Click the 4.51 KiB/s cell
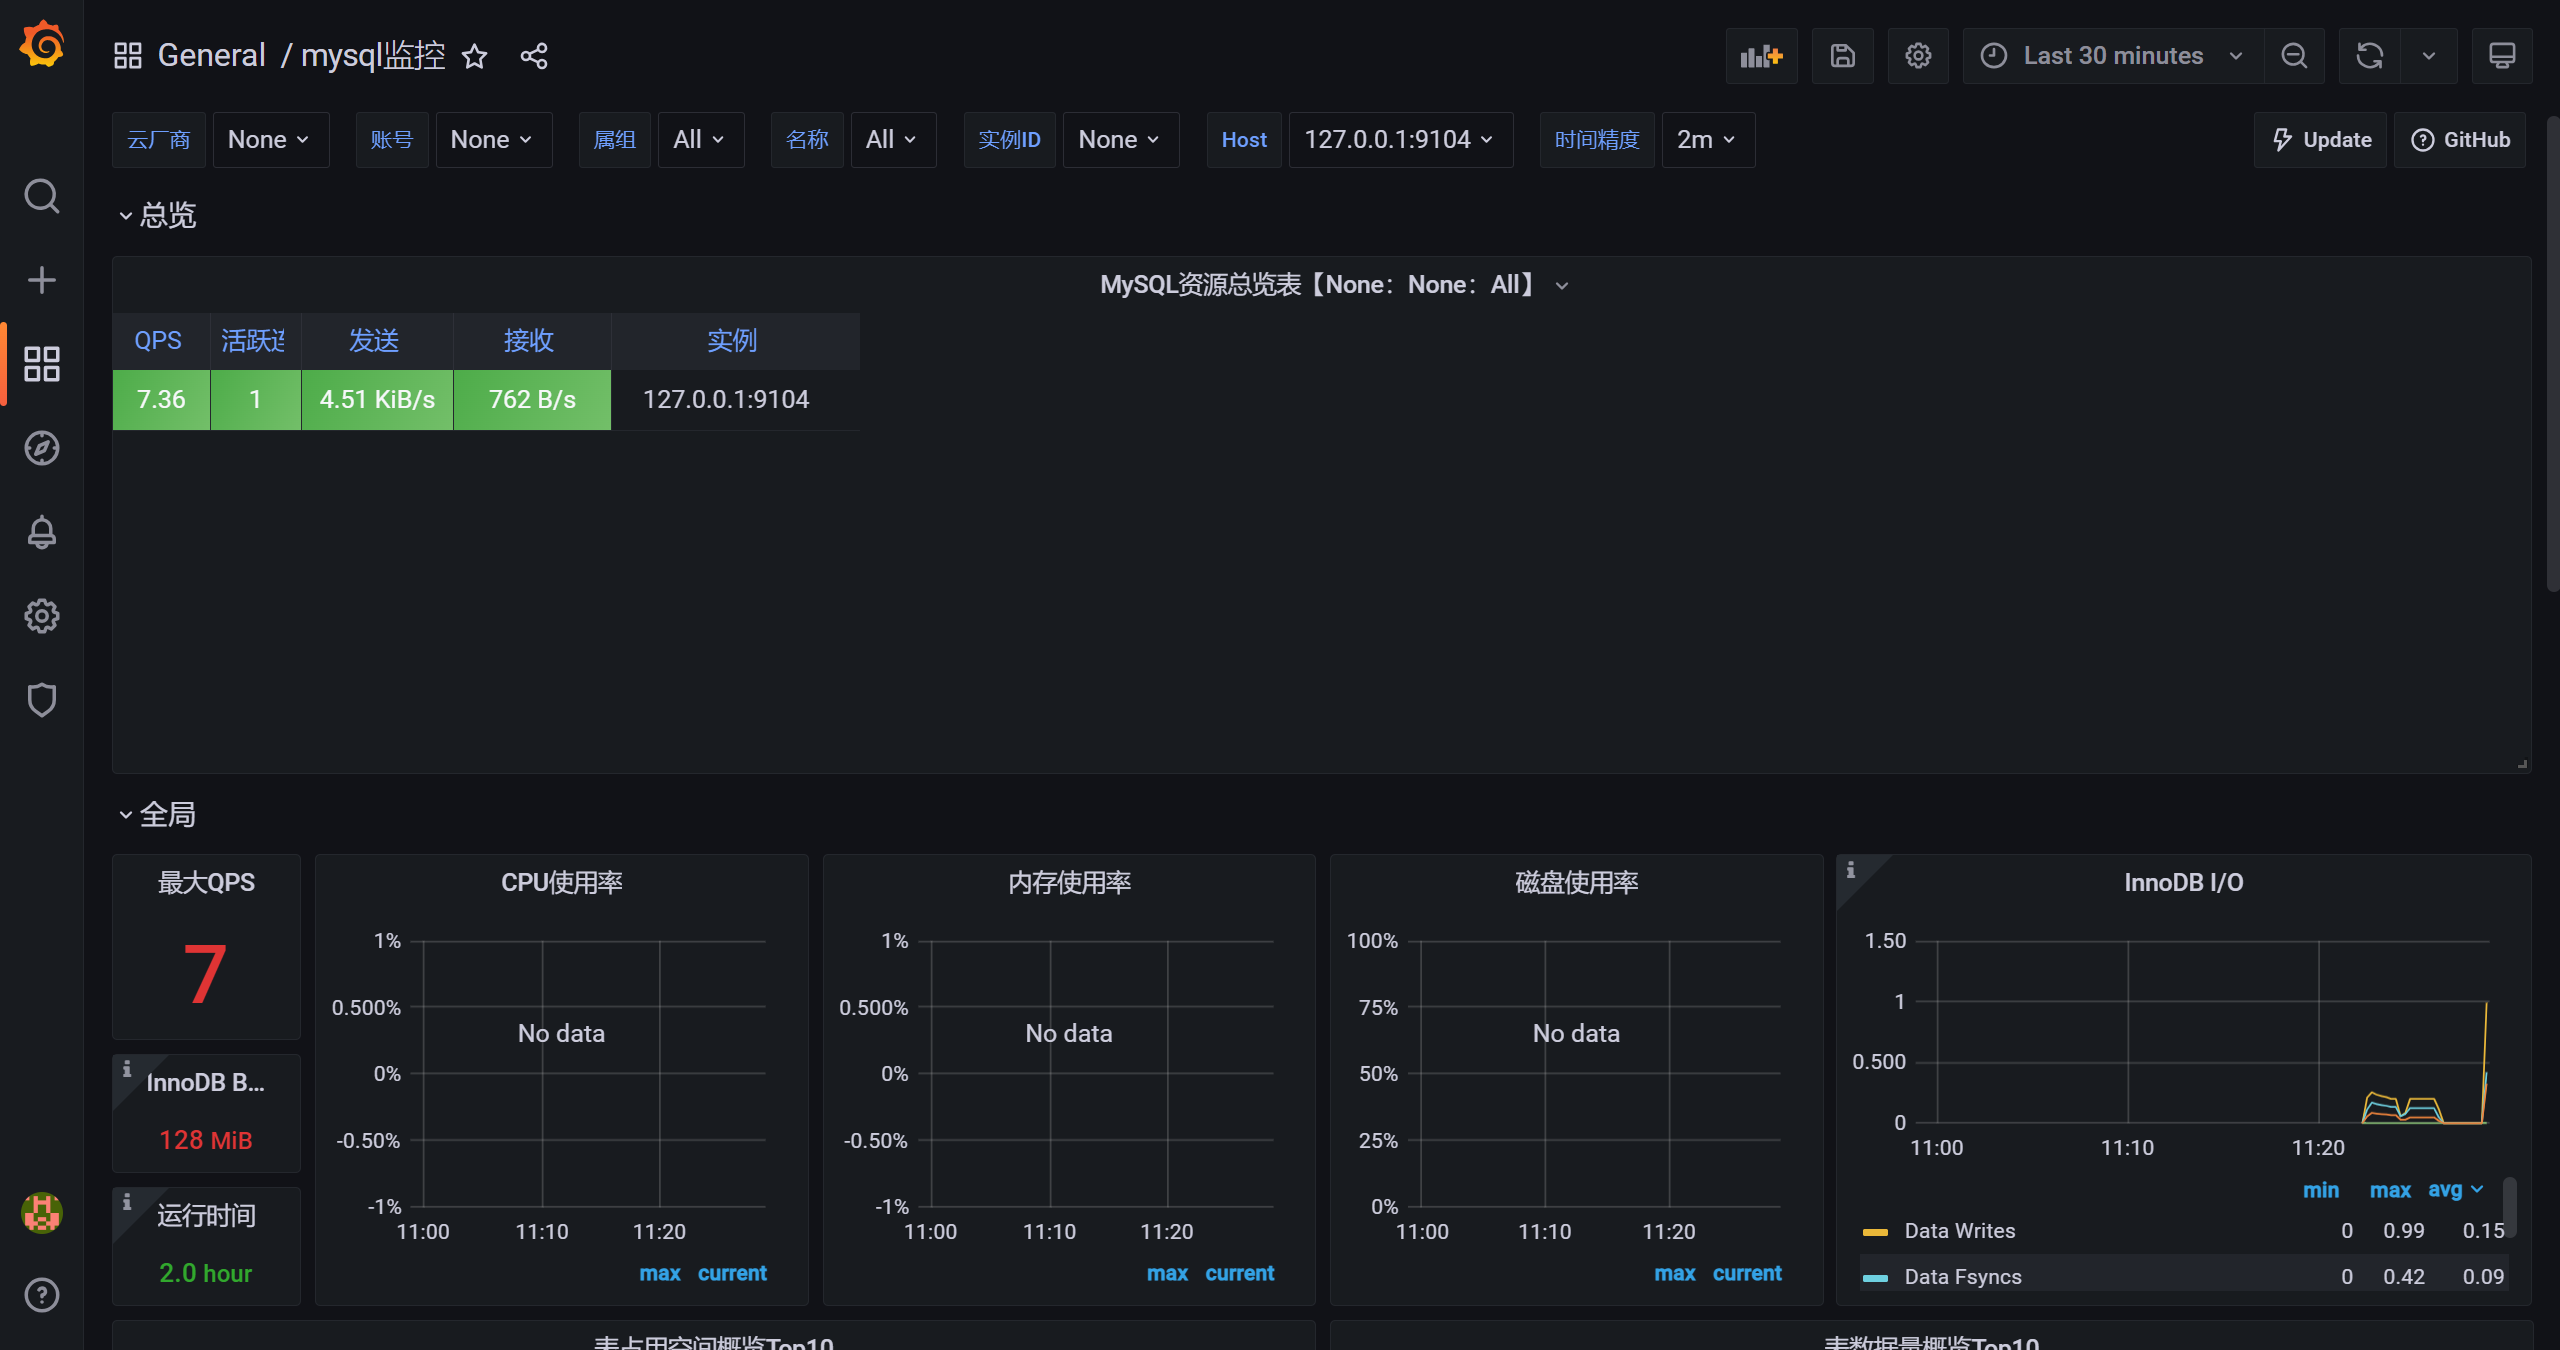This screenshot has width=2560, height=1350. click(x=377, y=400)
